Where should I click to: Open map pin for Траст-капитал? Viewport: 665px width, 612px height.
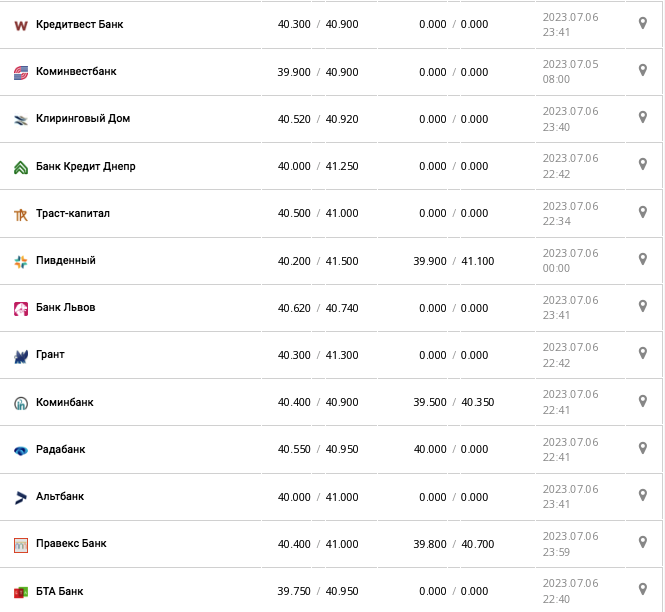(643, 212)
